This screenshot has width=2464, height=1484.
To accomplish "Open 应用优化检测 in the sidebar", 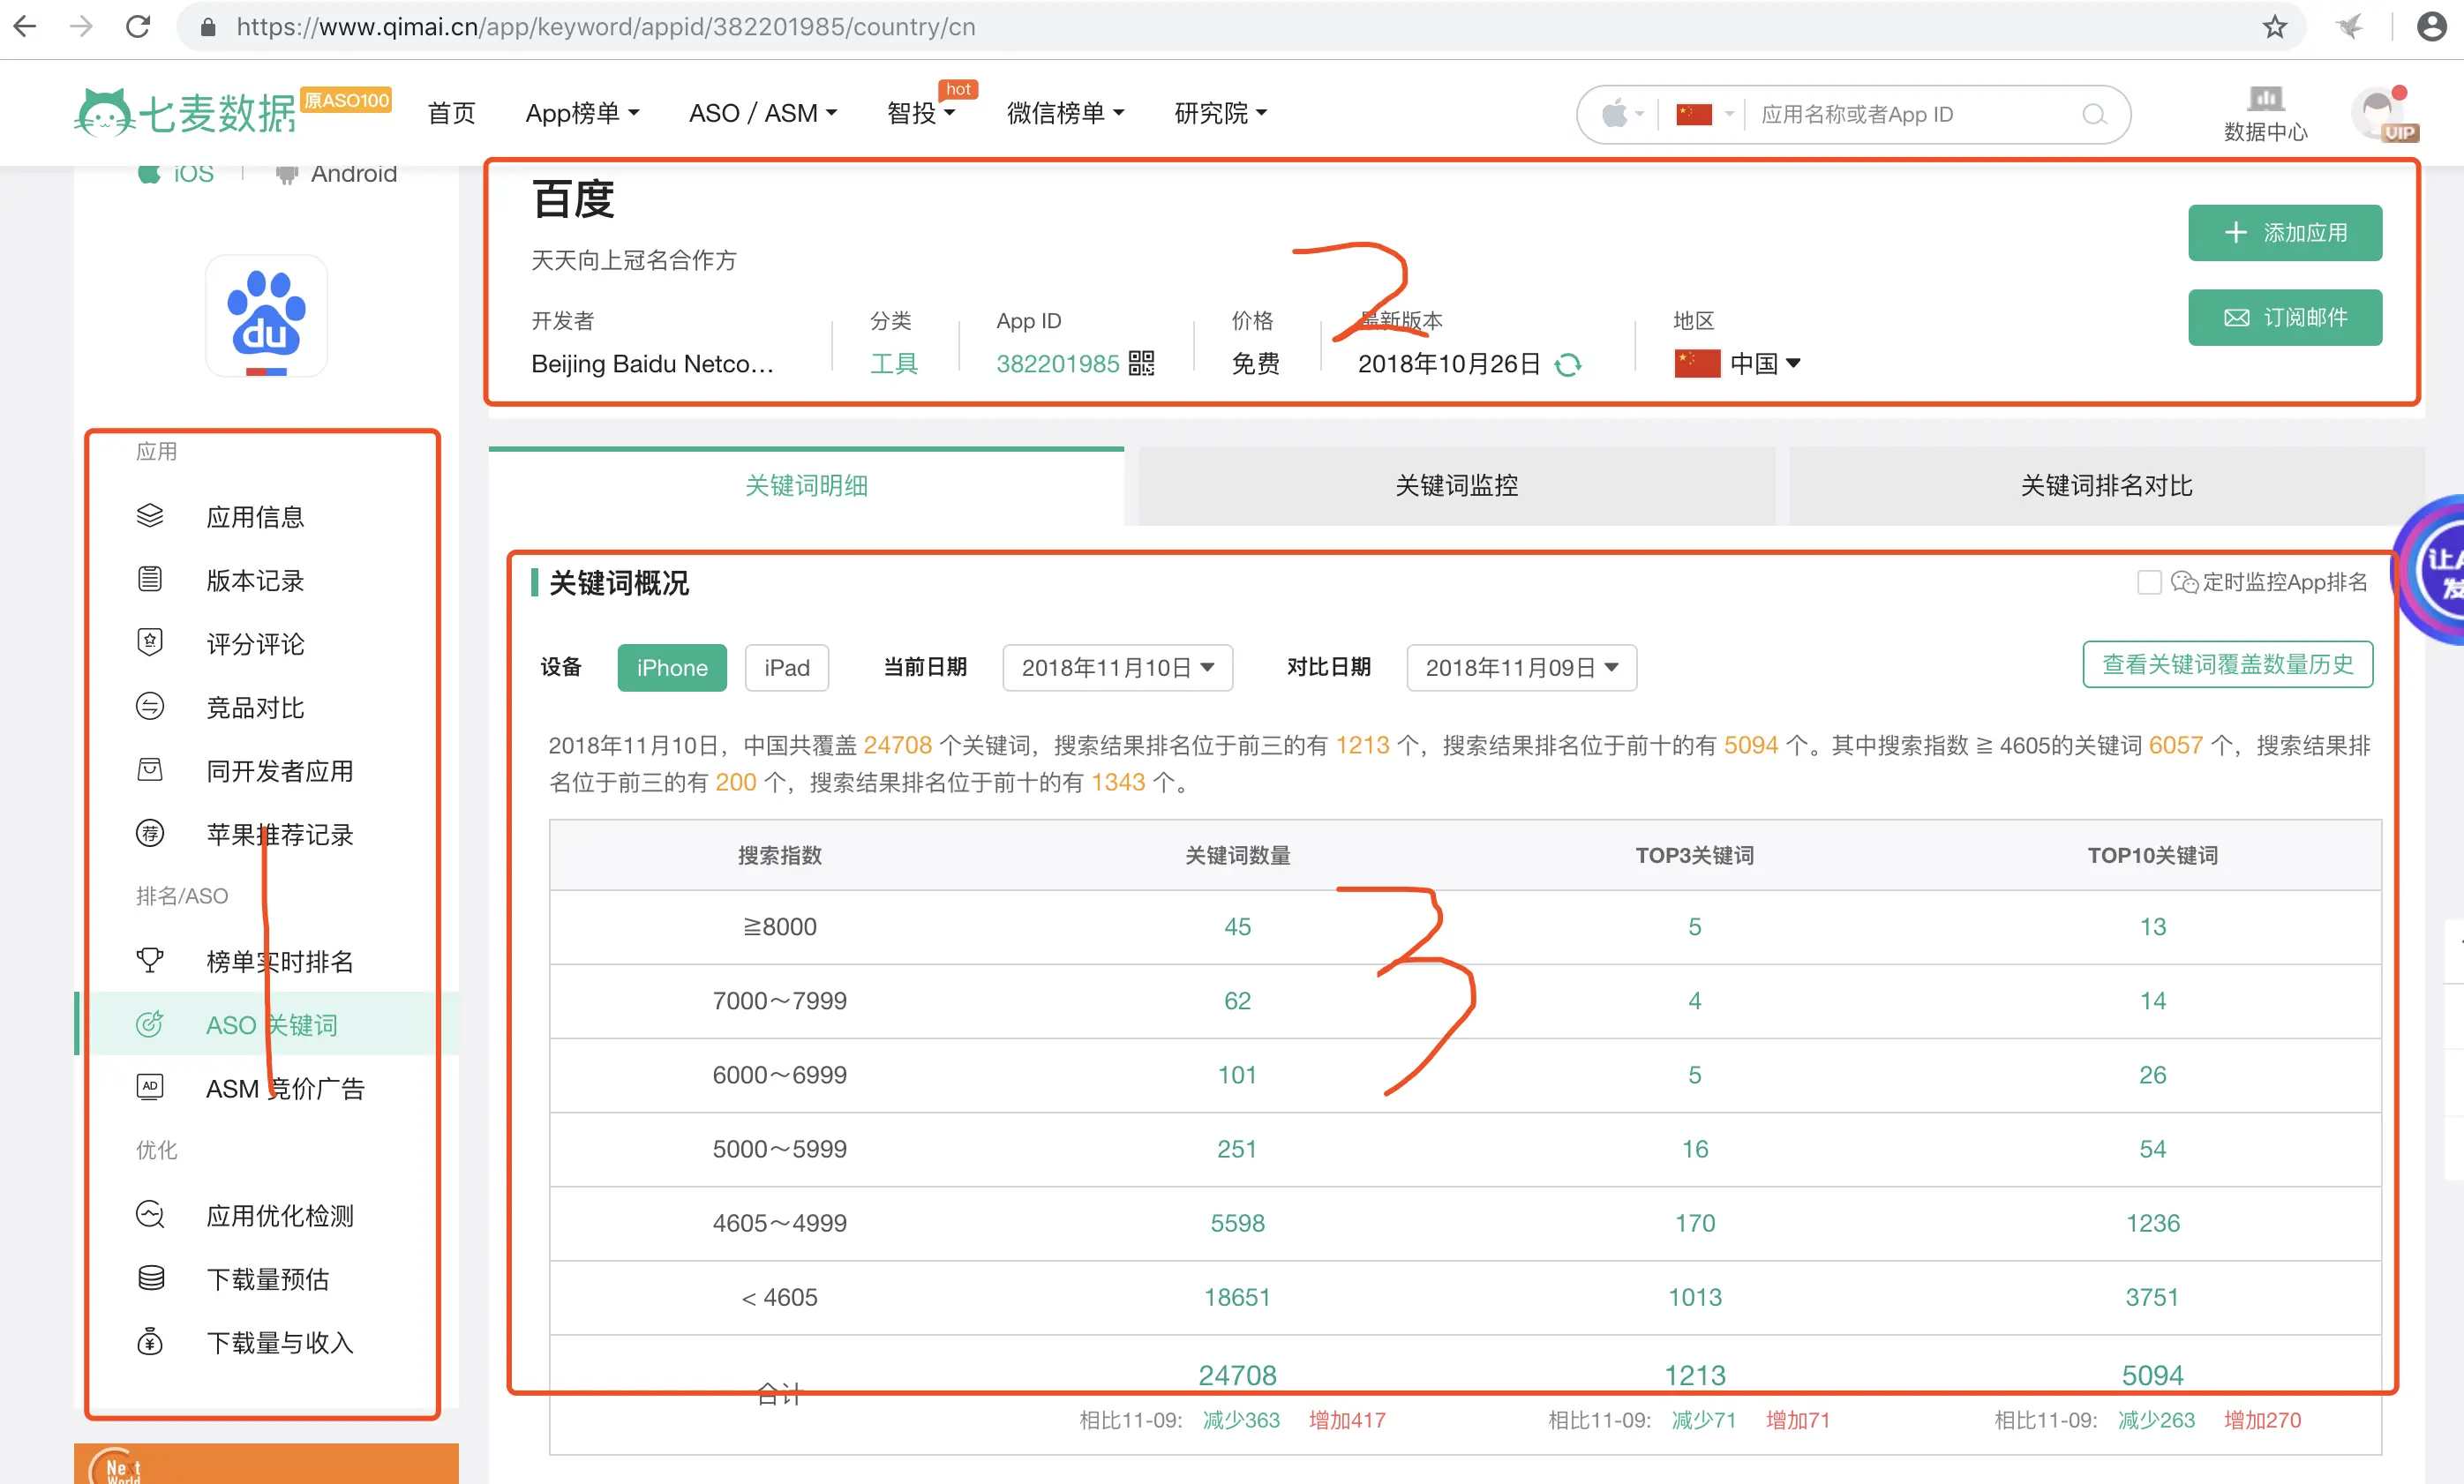I will [x=279, y=1216].
